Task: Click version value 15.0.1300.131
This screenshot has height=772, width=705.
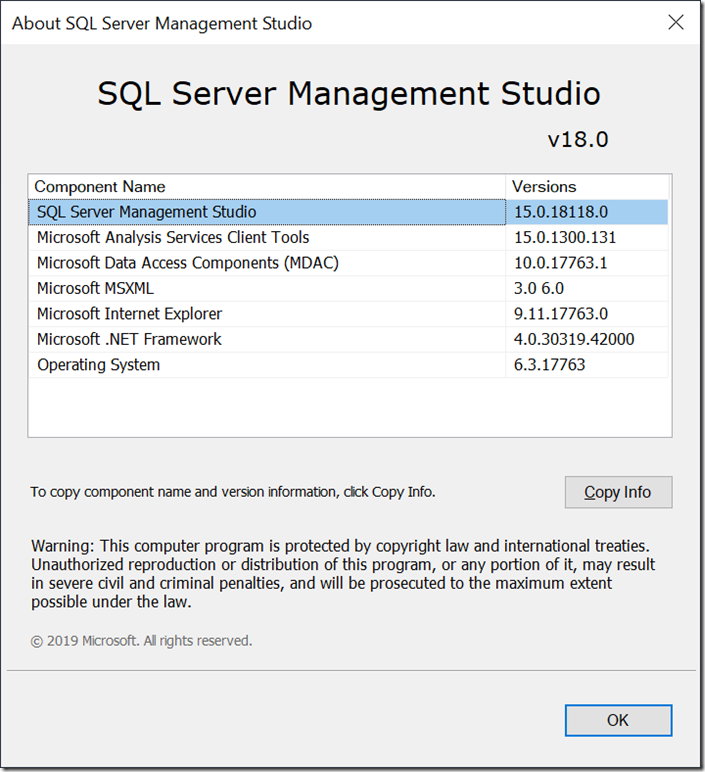Action: click(565, 238)
